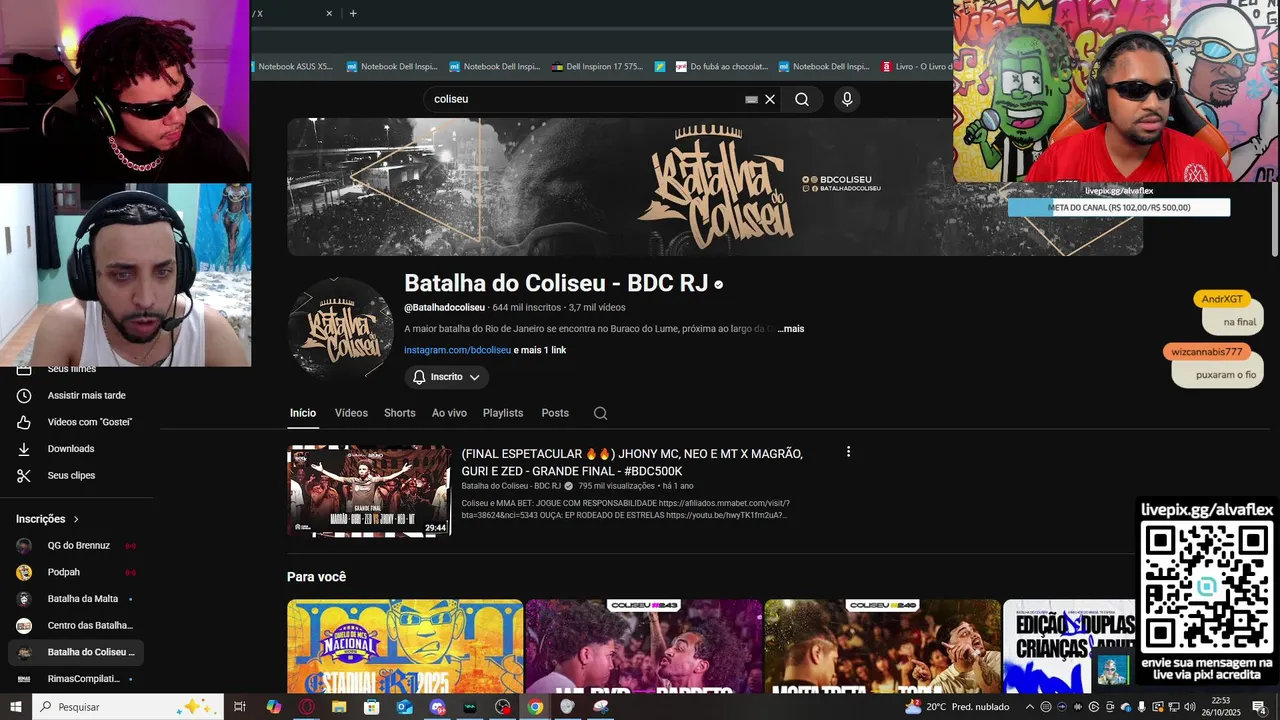
Task: Show hidden tray icons chevron
Action: coord(1029,707)
